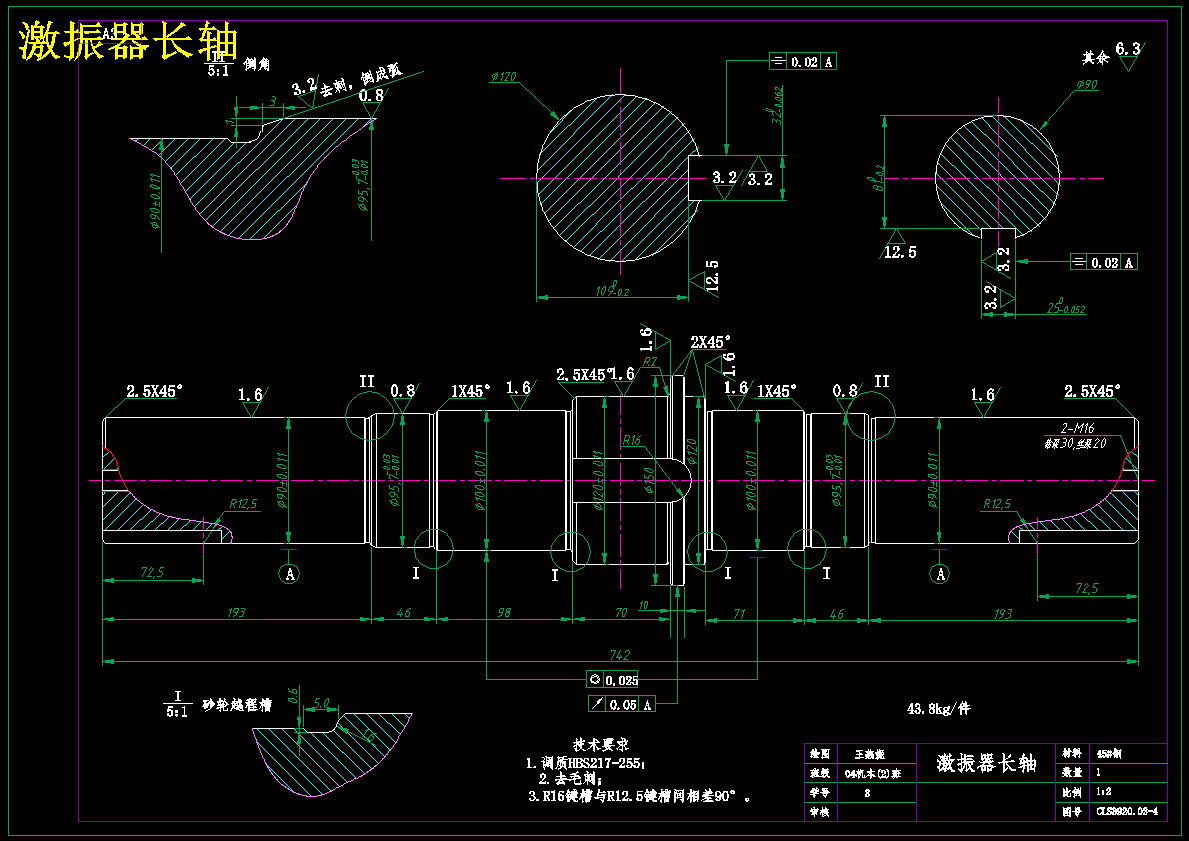Click the '5.0' groove width dimension
Viewport: 1189px width, 841px height.
322,704
